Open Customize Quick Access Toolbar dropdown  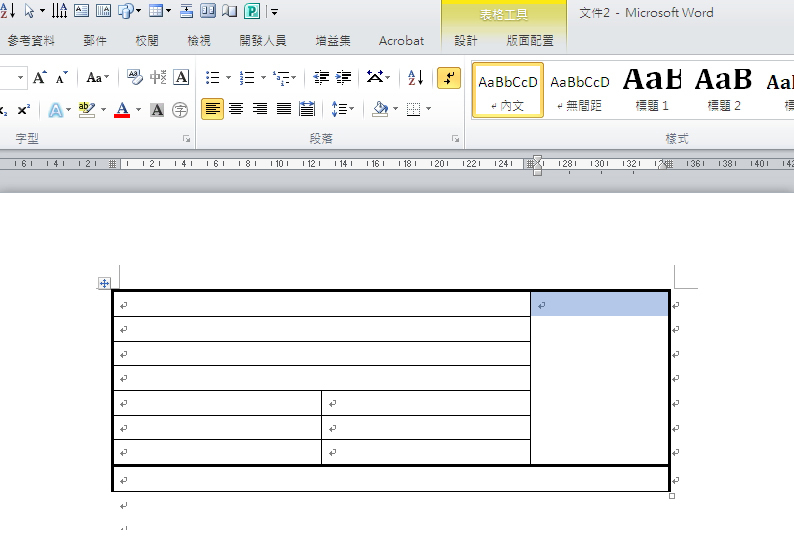click(274, 12)
